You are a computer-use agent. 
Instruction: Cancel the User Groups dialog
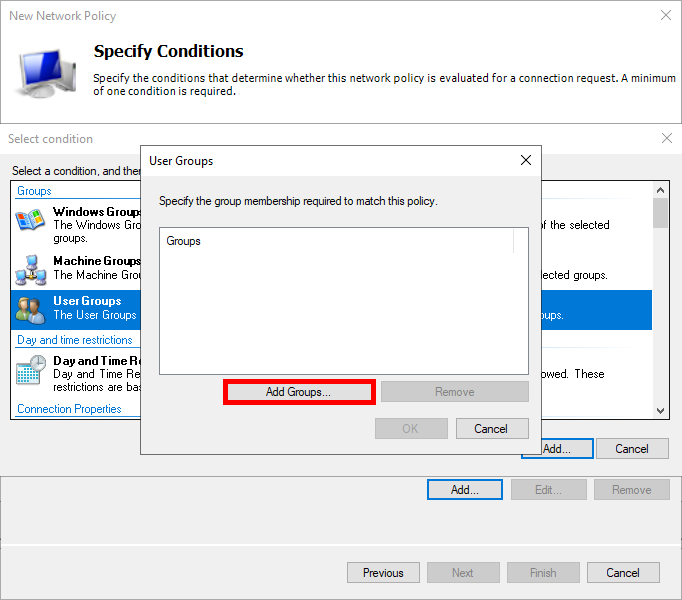[492, 428]
